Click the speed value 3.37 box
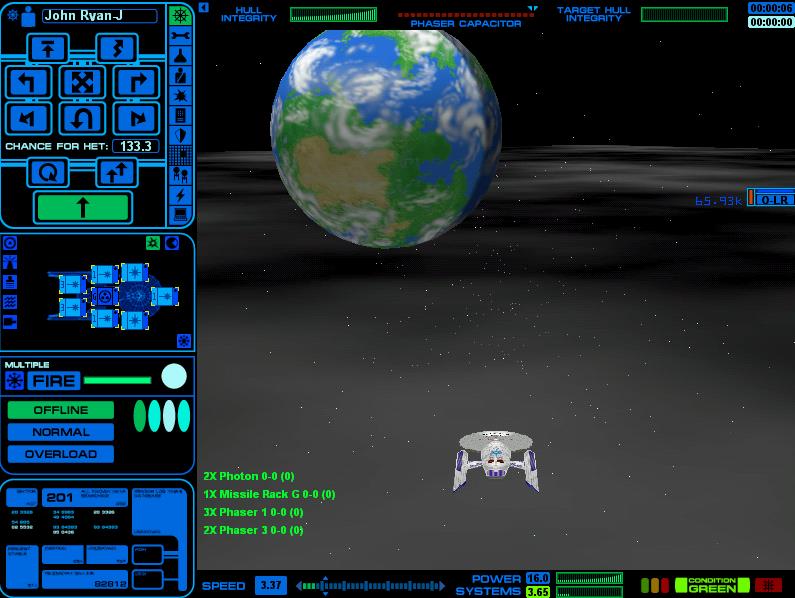Viewport: 795px width, 598px height. (x=270, y=585)
